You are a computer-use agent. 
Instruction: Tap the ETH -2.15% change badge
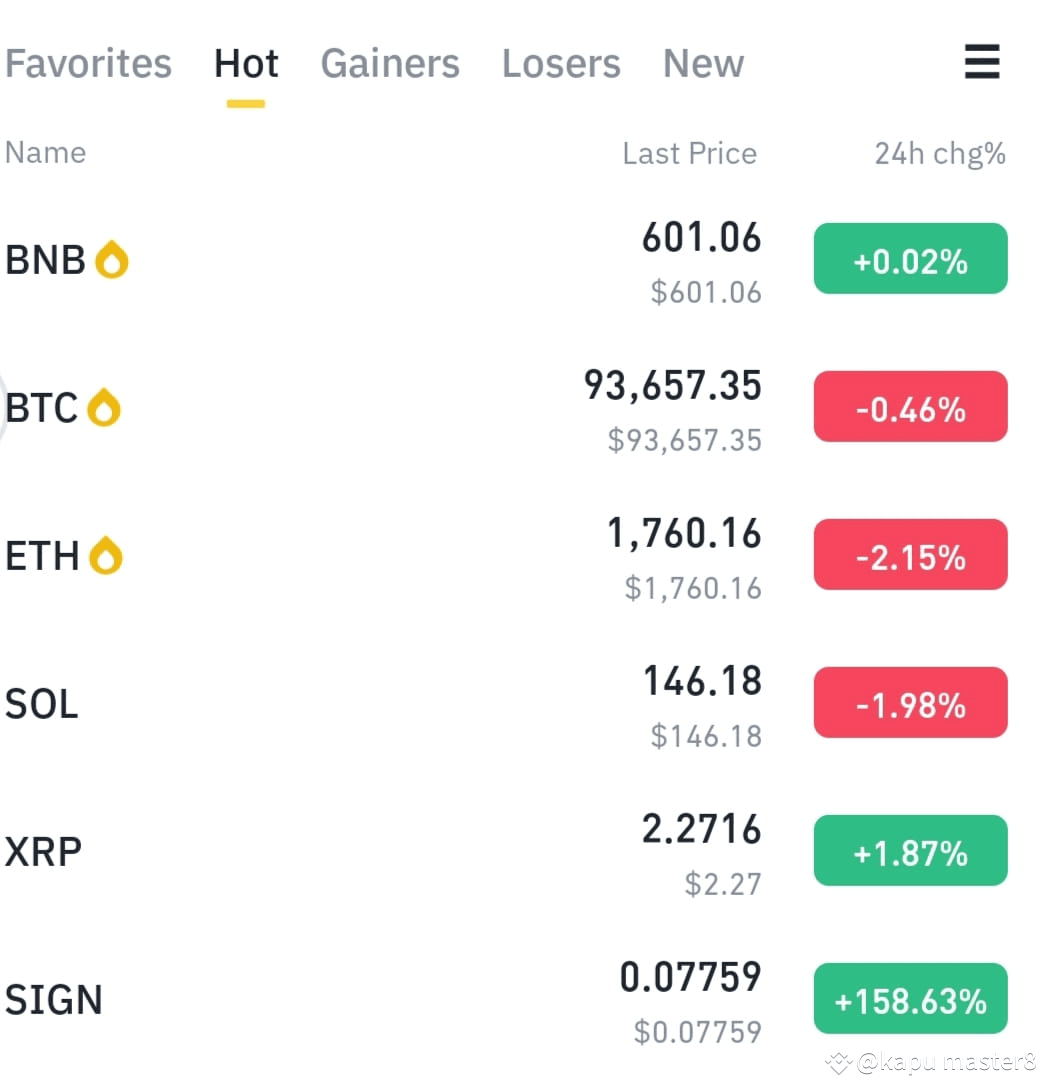(x=911, y=554)
